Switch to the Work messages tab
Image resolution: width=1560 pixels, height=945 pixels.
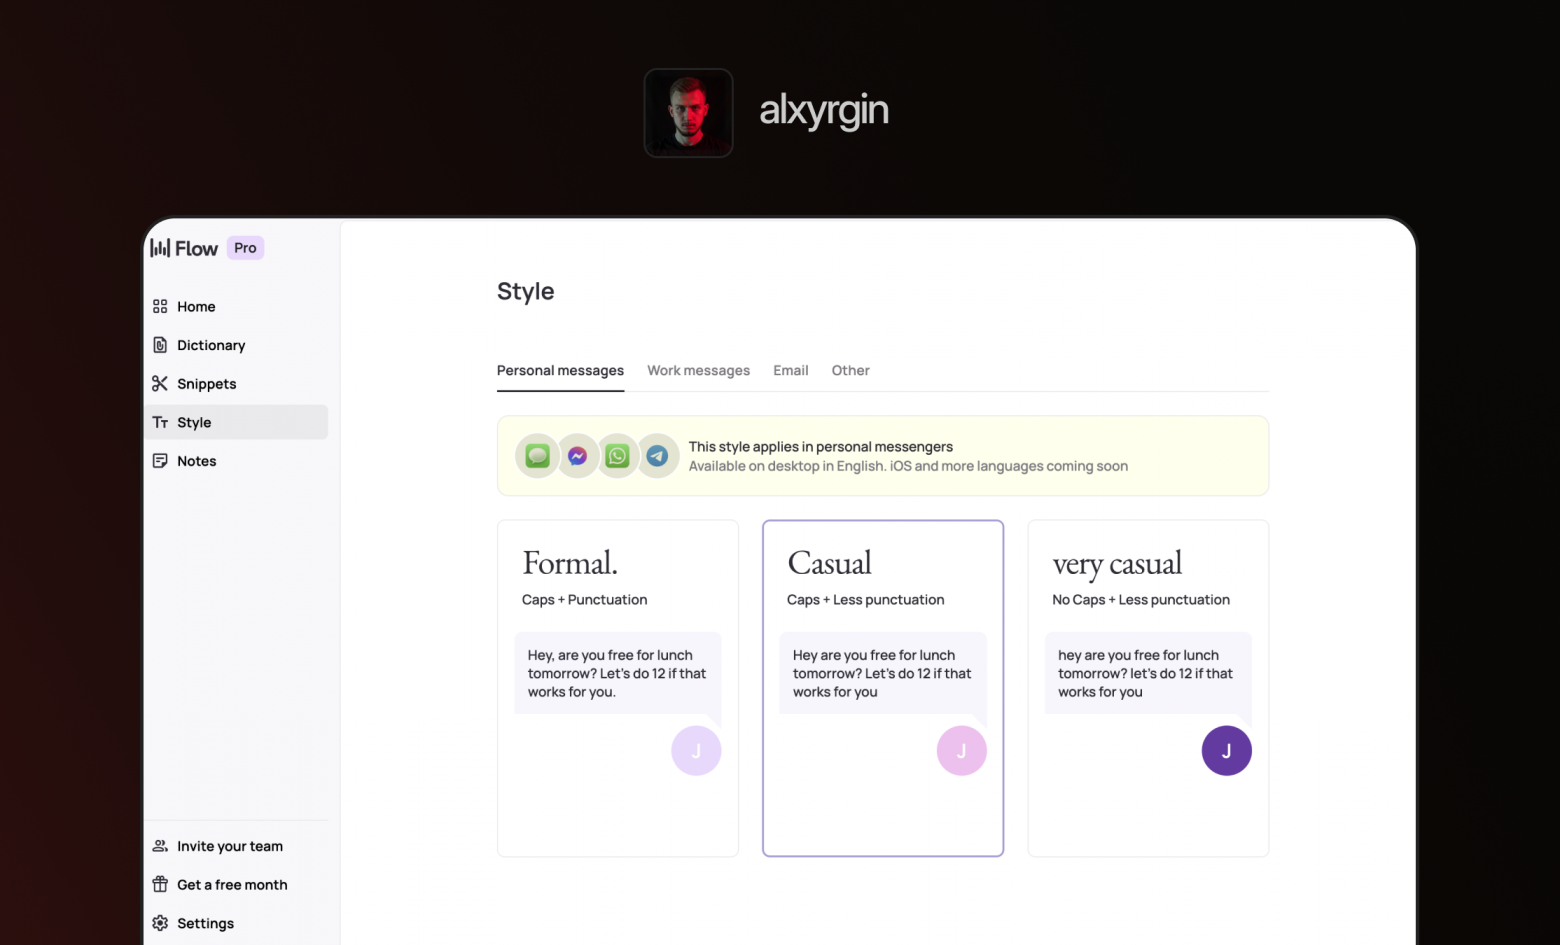click(x=698, y=370)
